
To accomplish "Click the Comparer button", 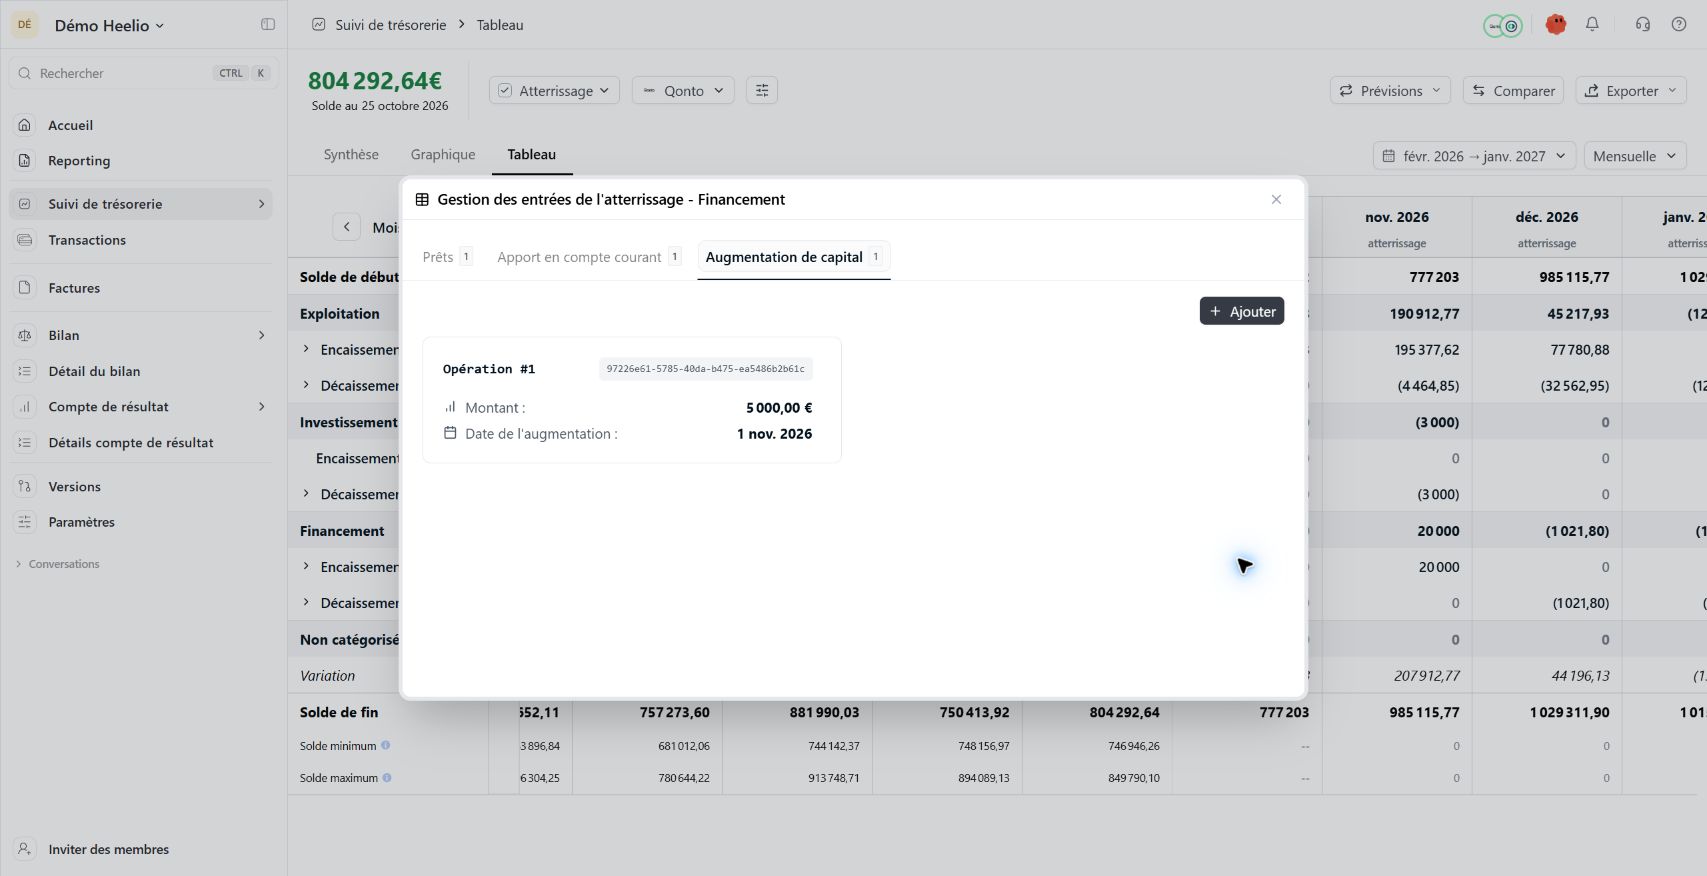I will [x=1513, y=91].
